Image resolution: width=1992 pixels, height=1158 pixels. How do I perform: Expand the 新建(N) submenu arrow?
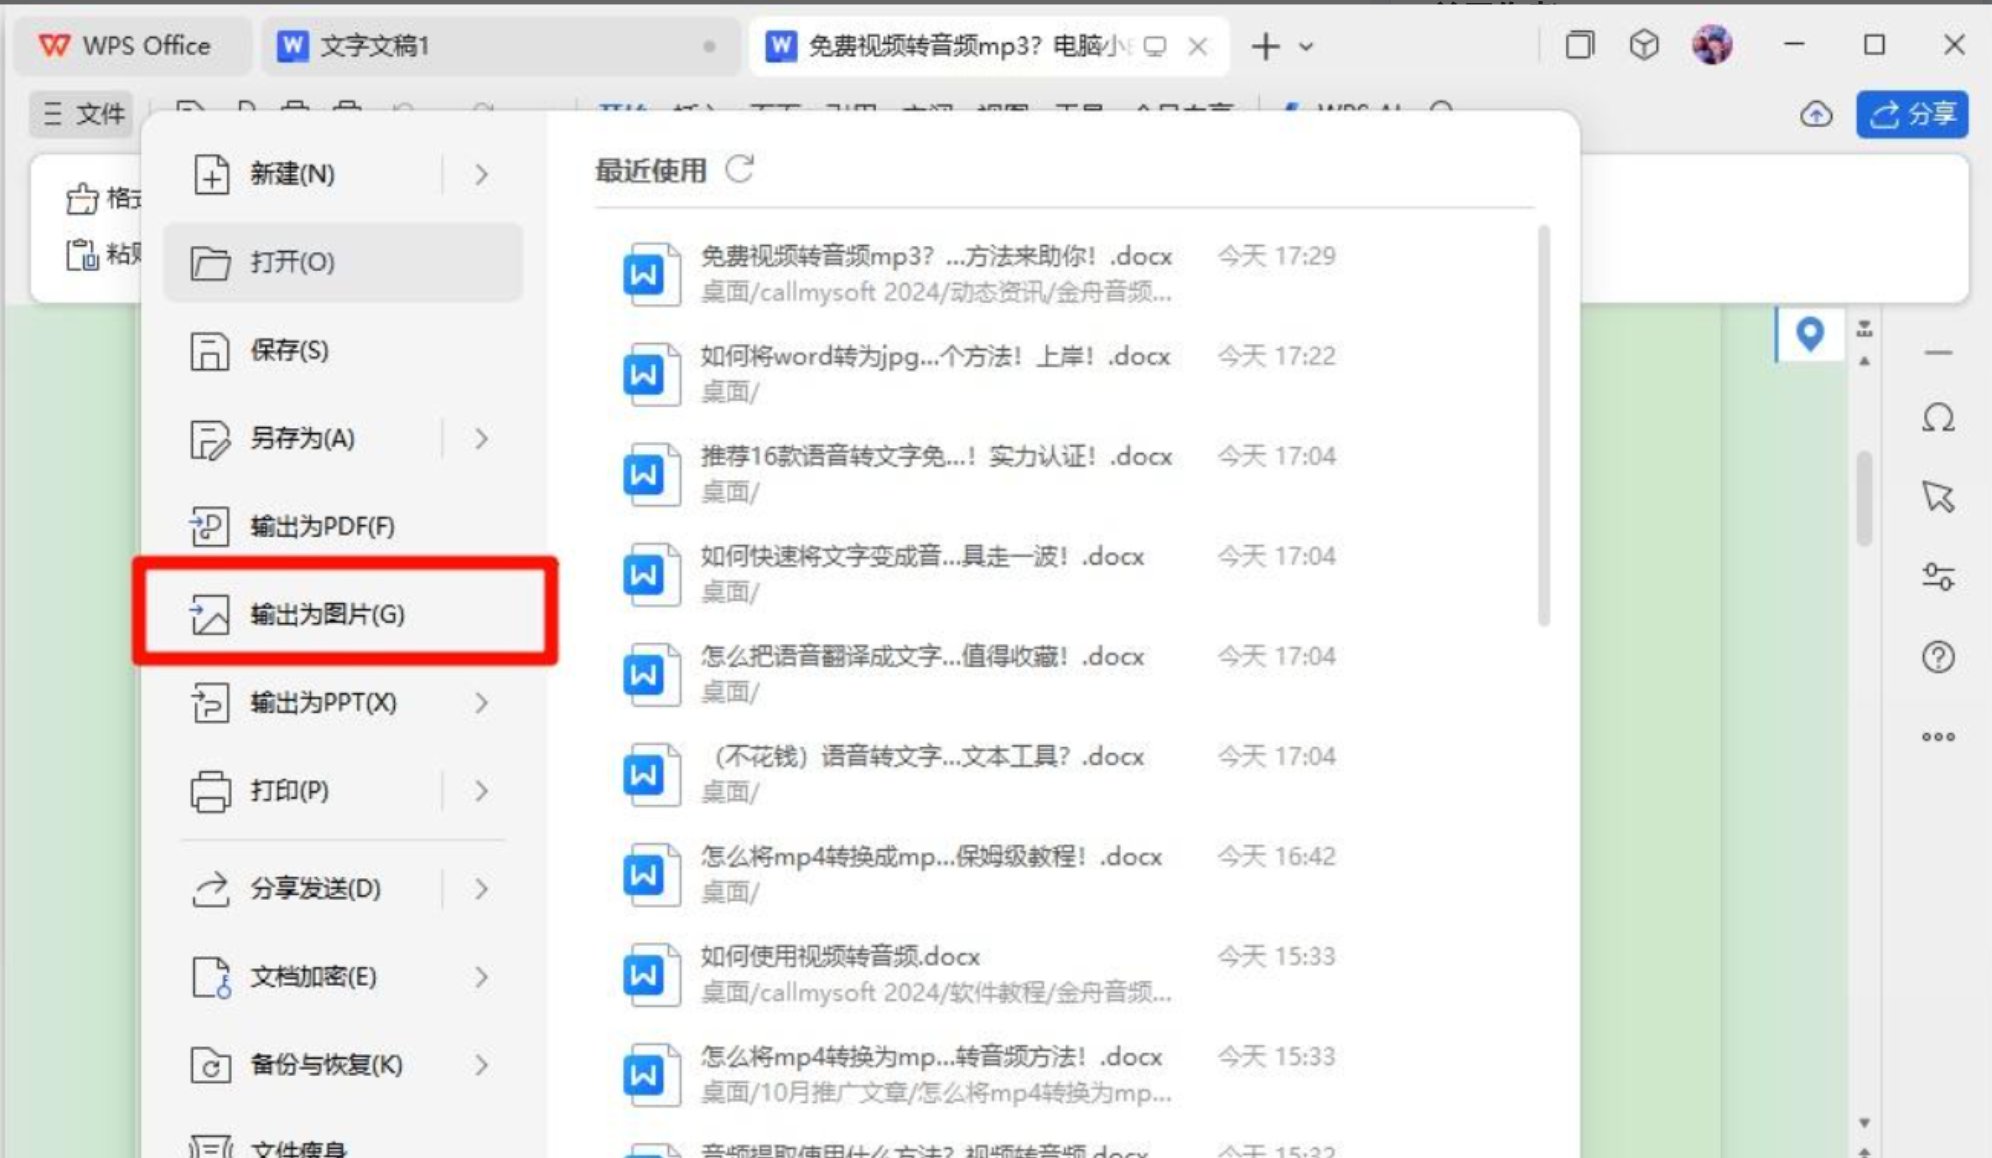481,174
